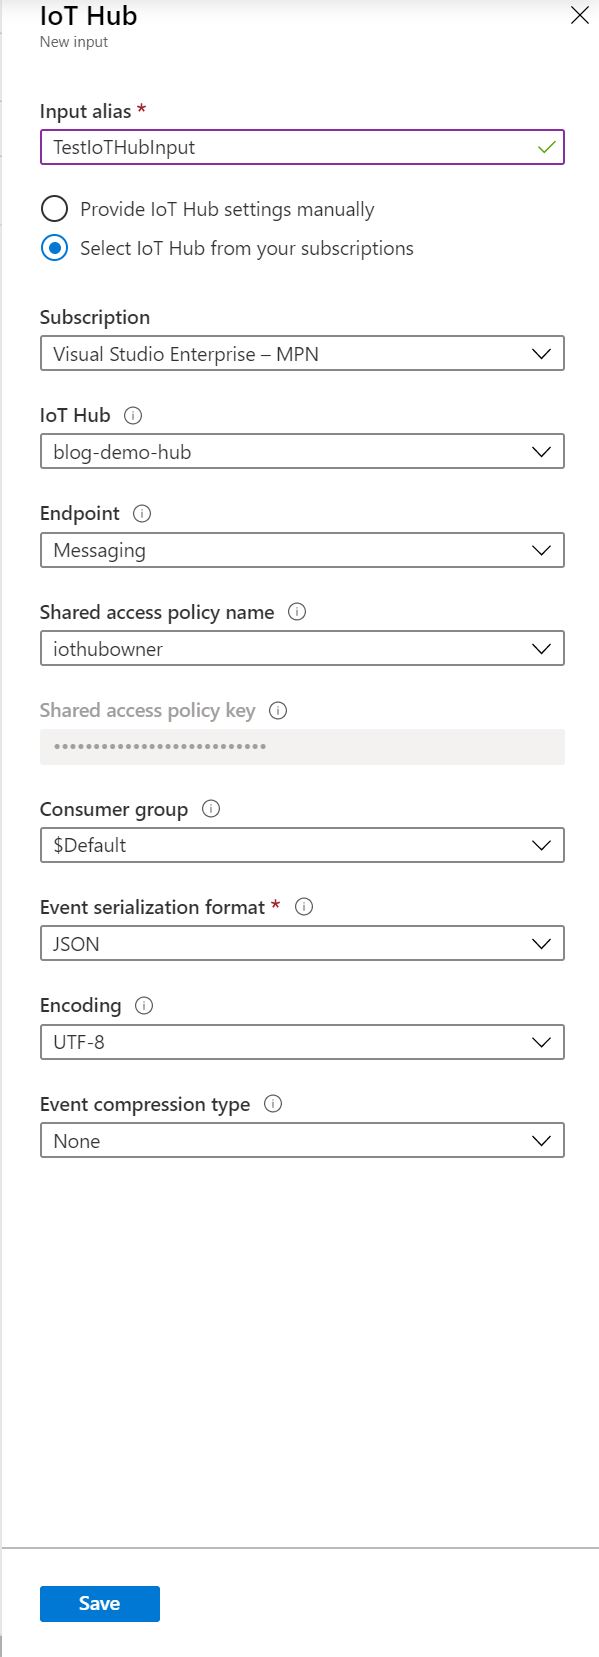Select Provide IoT Hub settings manually
Screen dimensions: 599x1657
[55, 209]
